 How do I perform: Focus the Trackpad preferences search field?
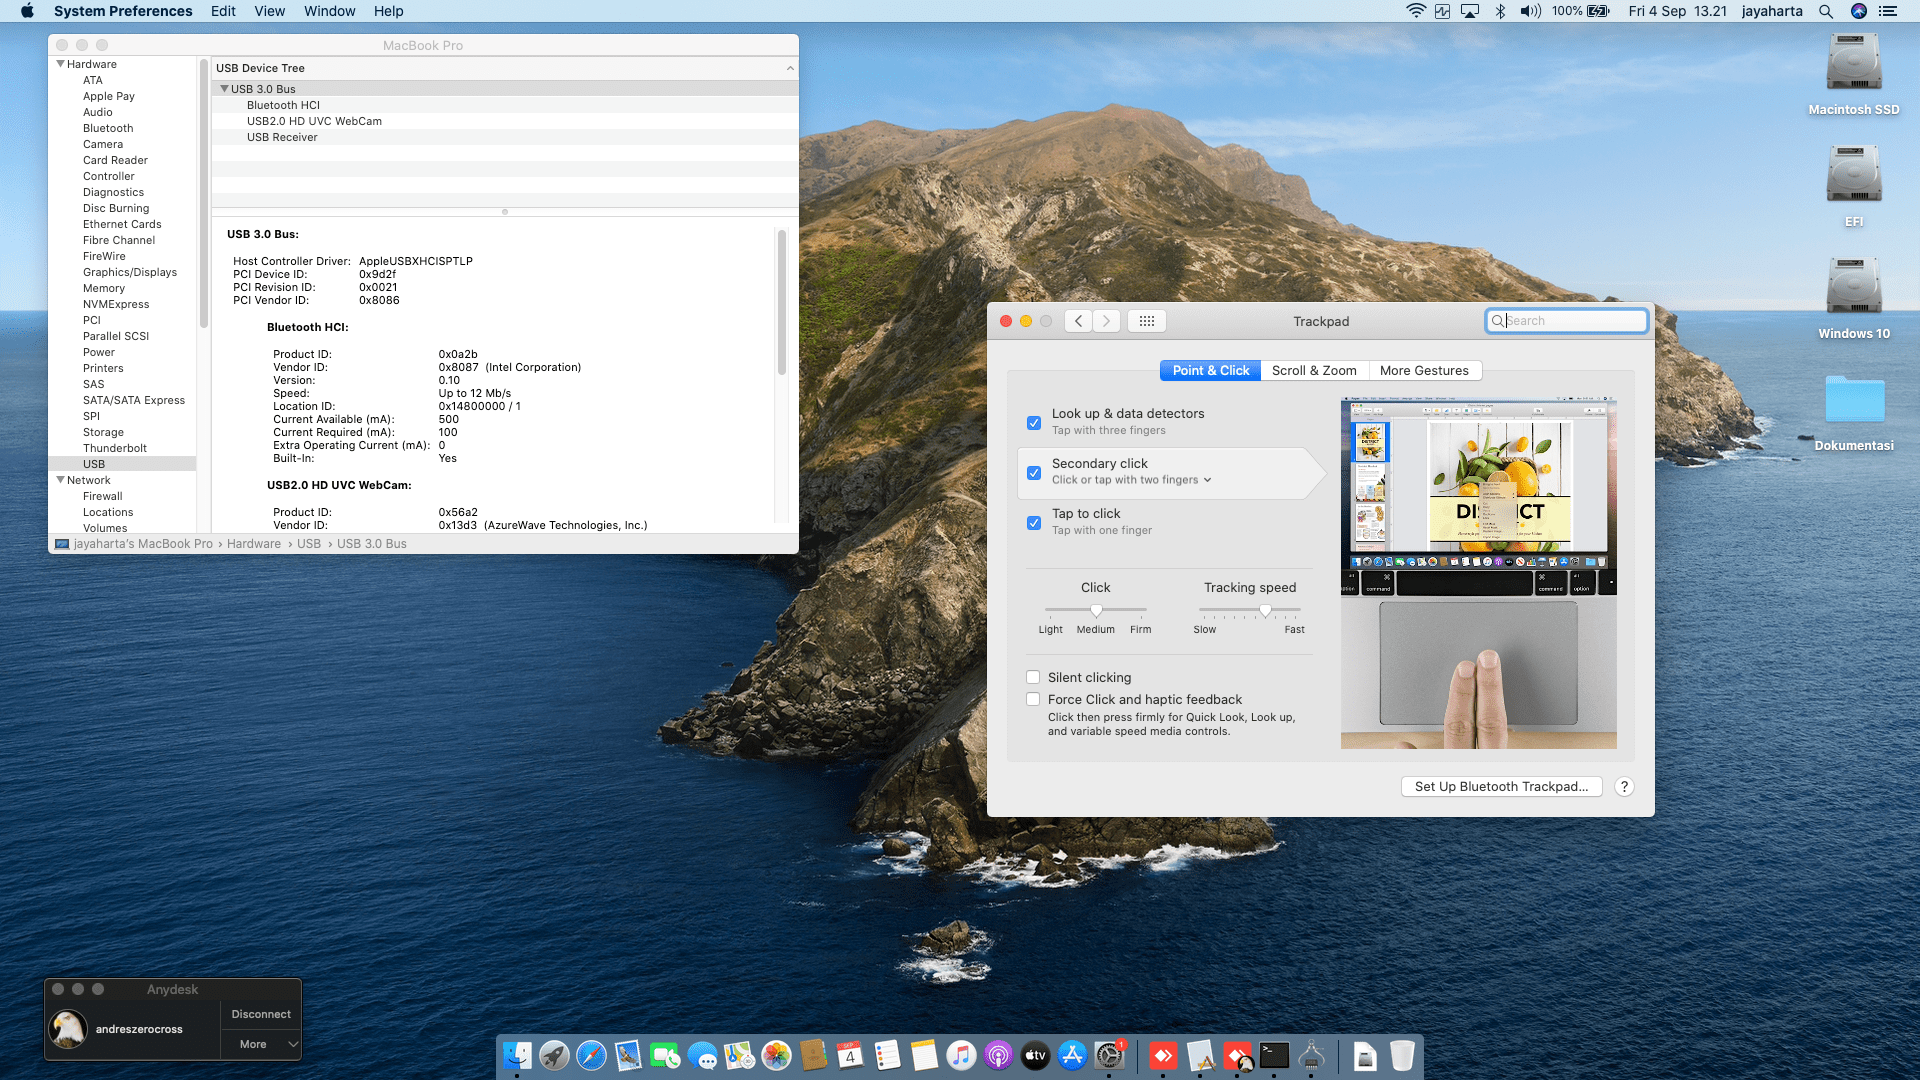[1567, 321]
